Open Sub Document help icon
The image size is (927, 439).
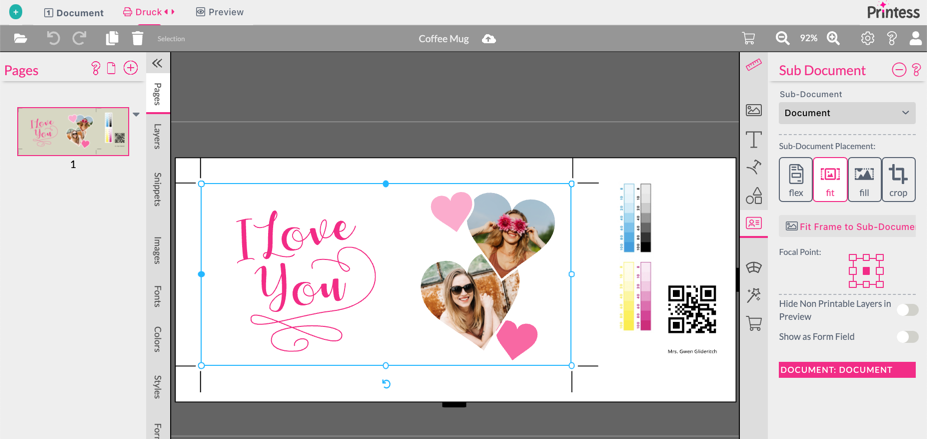coord(916,70)
